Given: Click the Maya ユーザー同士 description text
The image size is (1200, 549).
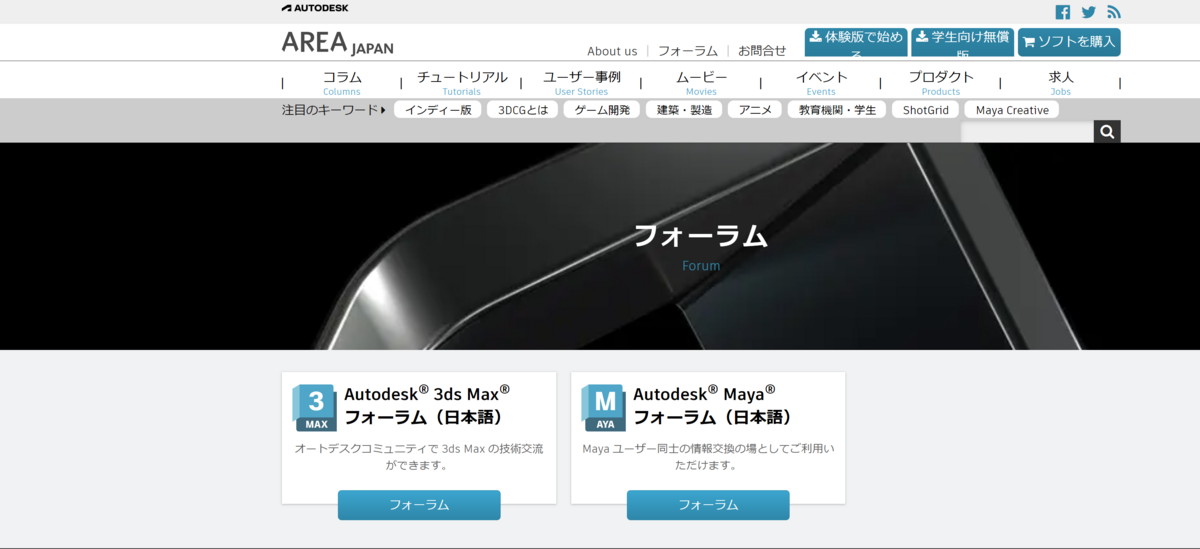Looking at the screenshot, I should point(708,457).
